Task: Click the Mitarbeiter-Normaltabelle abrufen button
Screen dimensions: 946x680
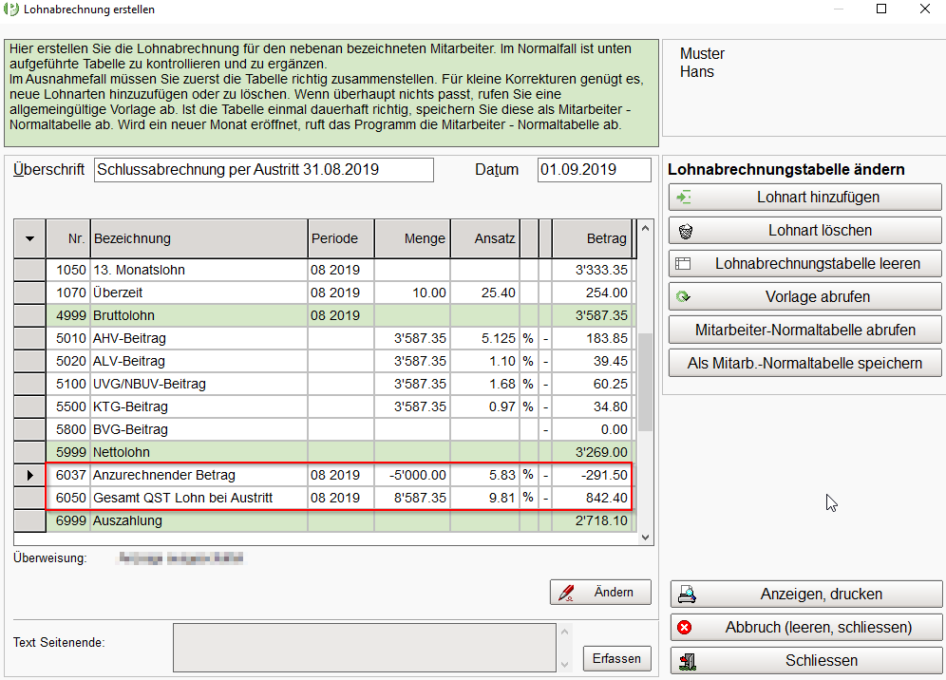Action: 805,330
